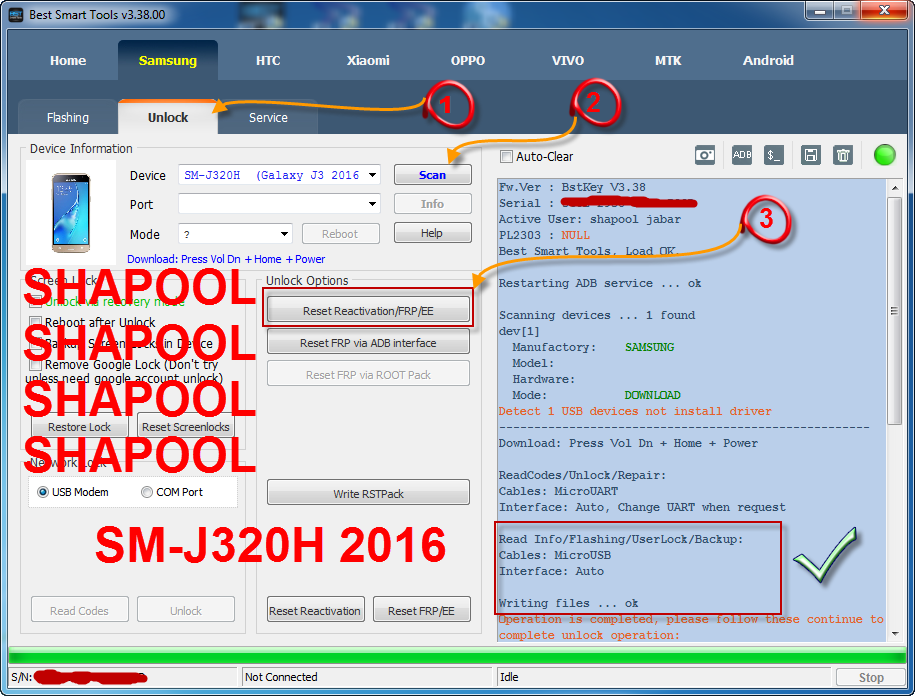Switch to the OPPO tab

(467, 60)
